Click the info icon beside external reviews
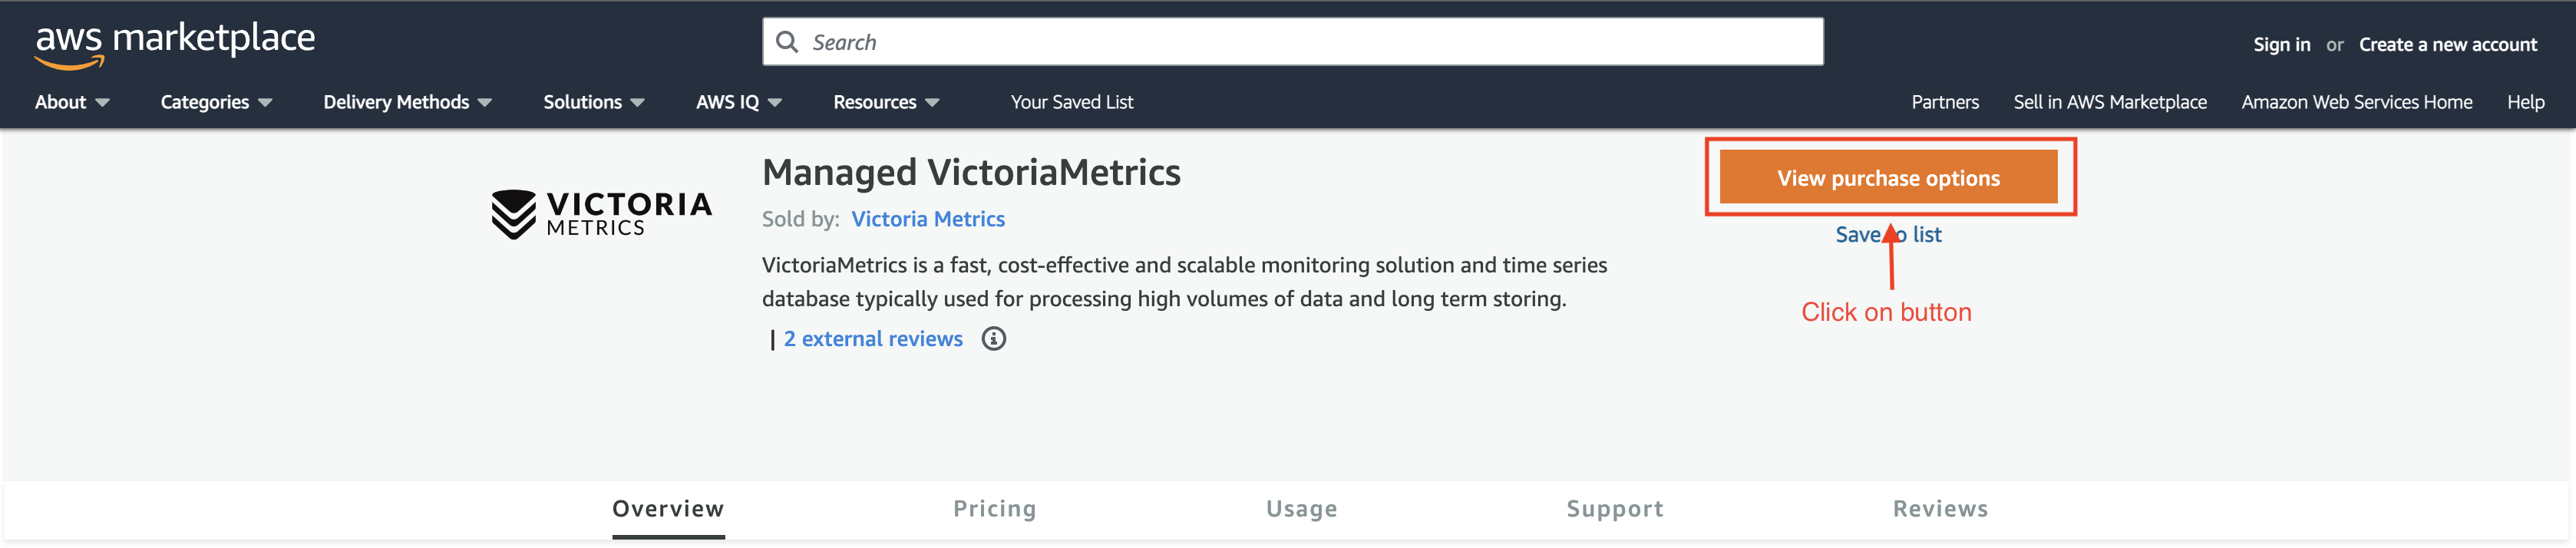The width and height of the screenshot is (2576, 548). 993,339
